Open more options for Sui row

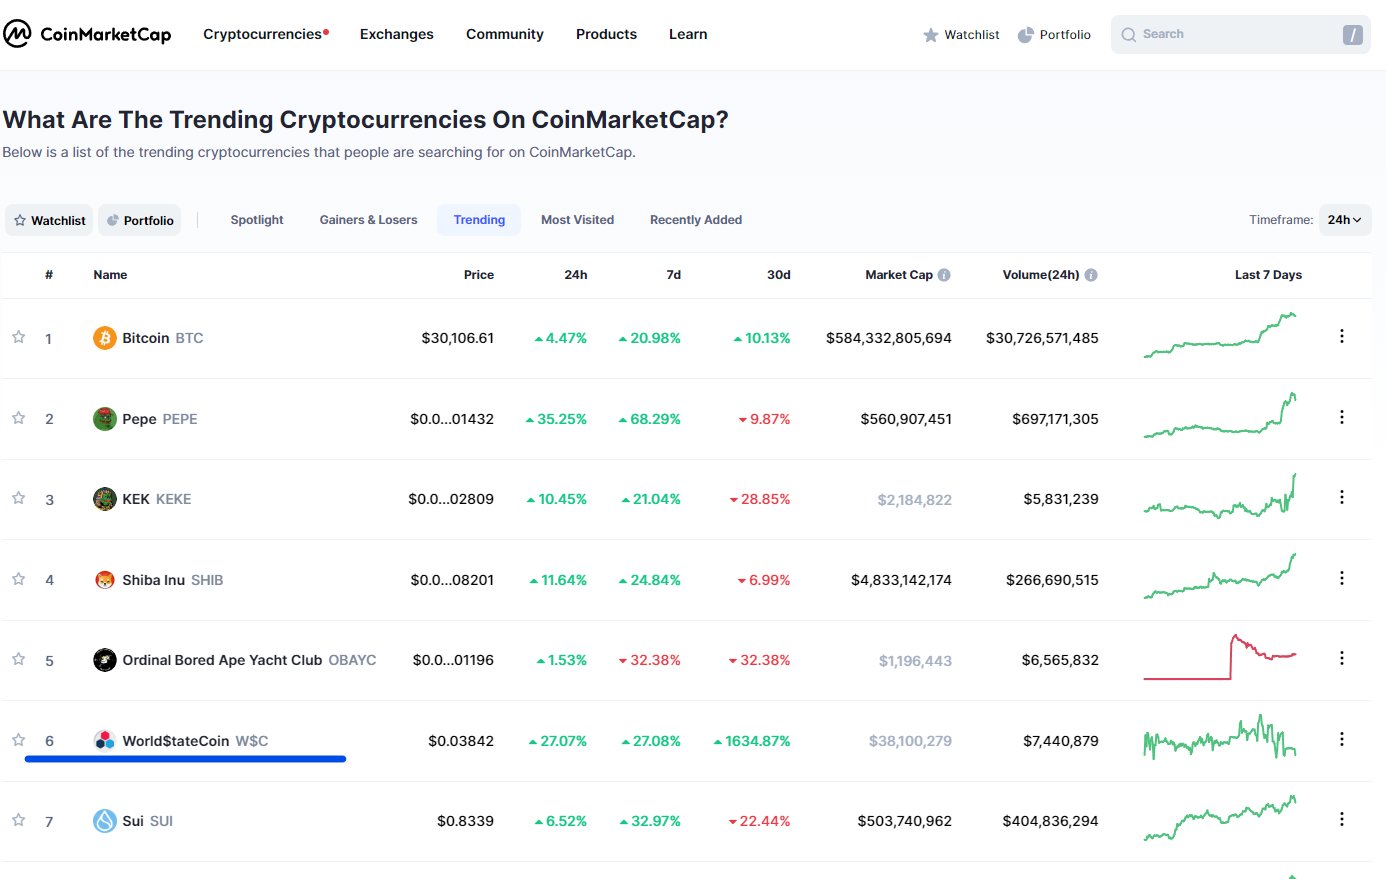(x=1342, y=819)
